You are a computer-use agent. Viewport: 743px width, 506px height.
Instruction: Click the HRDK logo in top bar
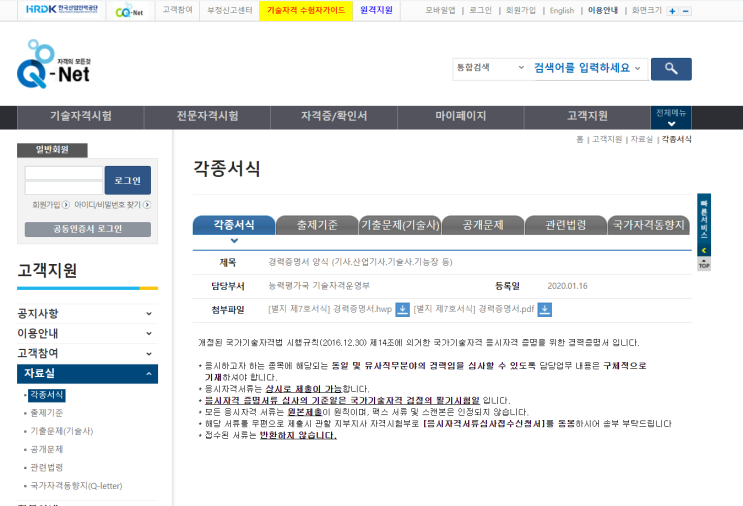pos(62,9)
